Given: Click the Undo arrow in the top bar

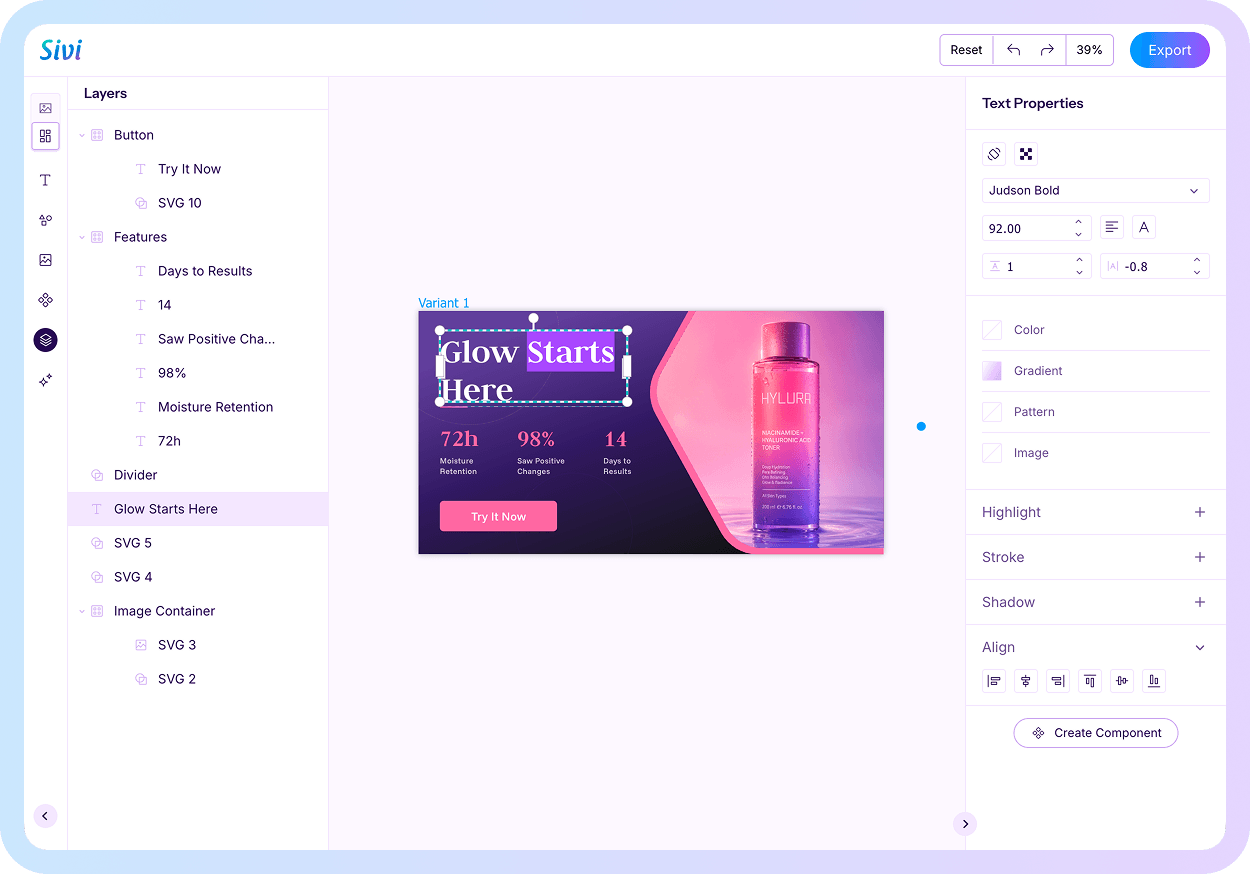Looking at the screenshot, I should point(1013,50).
